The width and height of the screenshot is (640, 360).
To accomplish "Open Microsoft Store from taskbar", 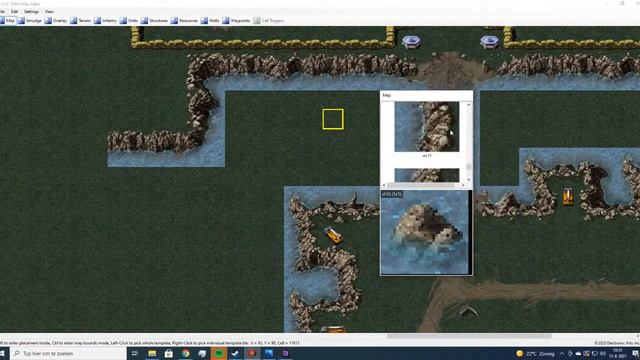I will pyautogui.click(x=168, y=353).
